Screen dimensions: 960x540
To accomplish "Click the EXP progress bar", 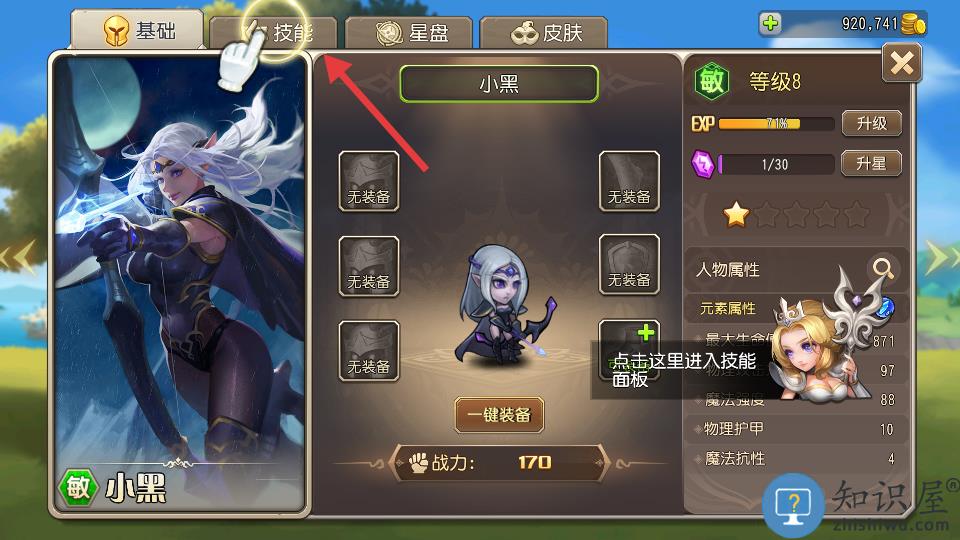I will 776,124.
